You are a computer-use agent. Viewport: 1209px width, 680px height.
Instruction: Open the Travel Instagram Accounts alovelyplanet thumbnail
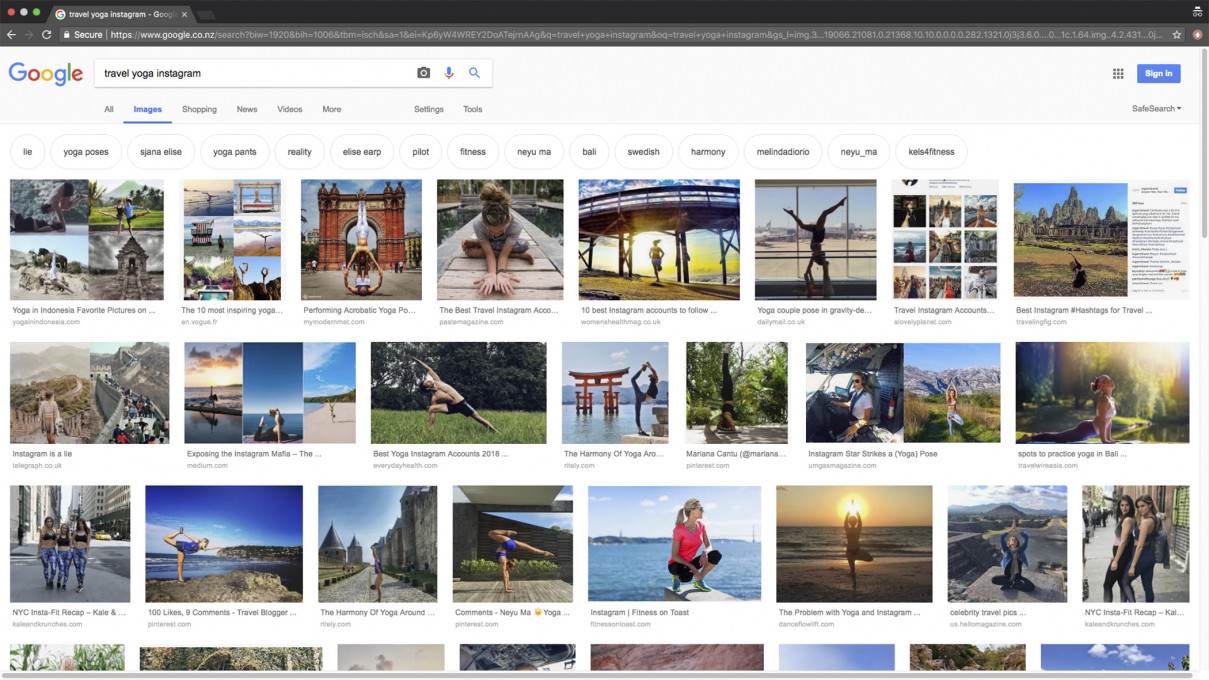[945, 240]
